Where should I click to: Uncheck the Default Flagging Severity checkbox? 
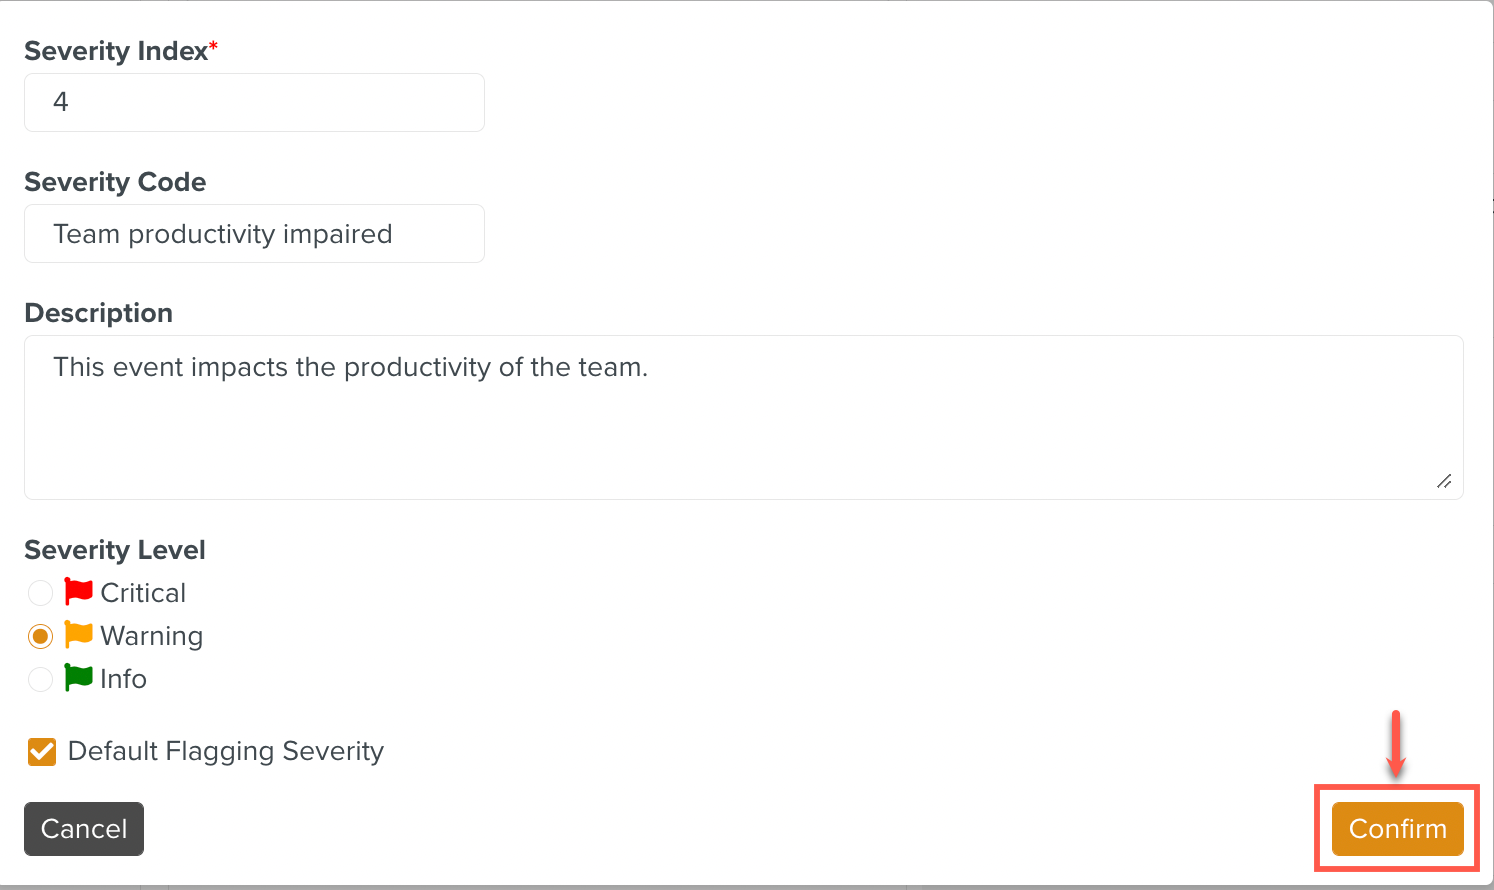click(x=42, y=751)
